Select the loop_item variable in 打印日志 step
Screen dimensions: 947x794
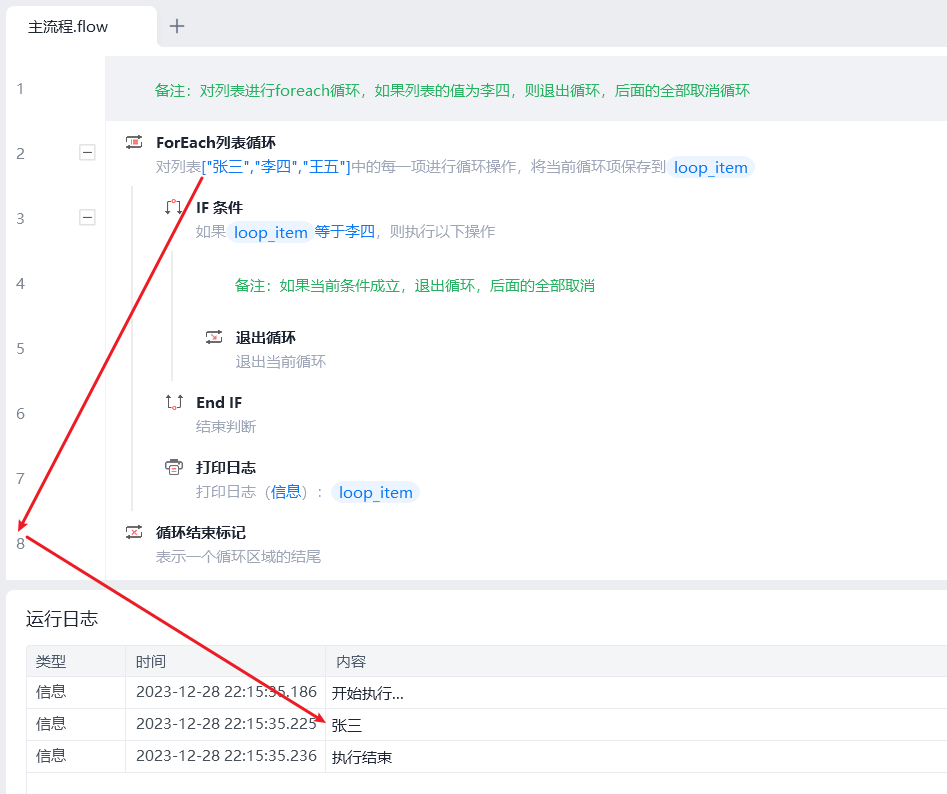(x=376, y=493)
